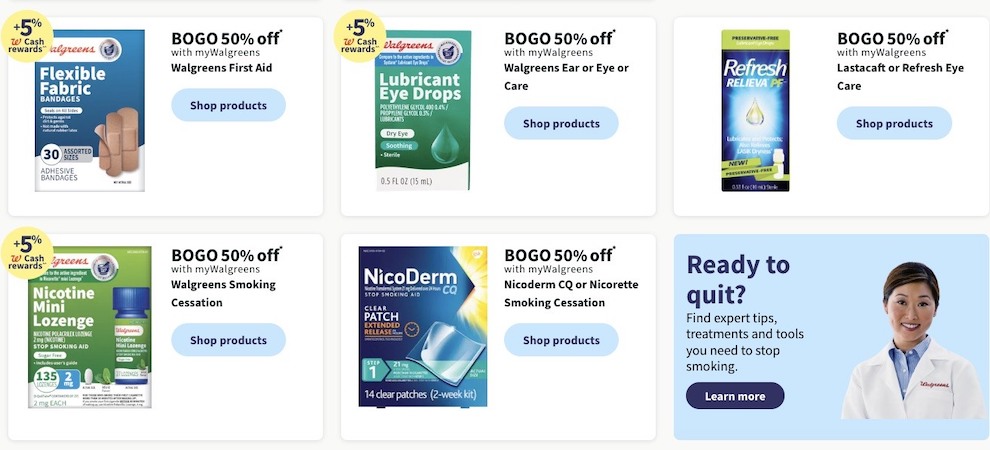Viewport: 990px width, 450px height.
Task: Select the Refresh Relieva PF product image
Action: 755,110
